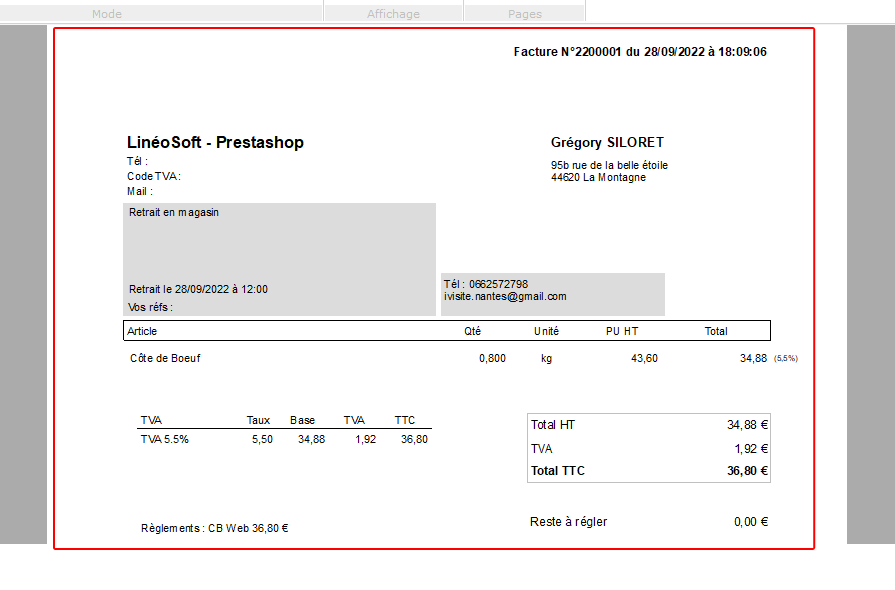Click the Qté column header
The width and height of the screenshot is (895, 590).
[x=473, y=331]
